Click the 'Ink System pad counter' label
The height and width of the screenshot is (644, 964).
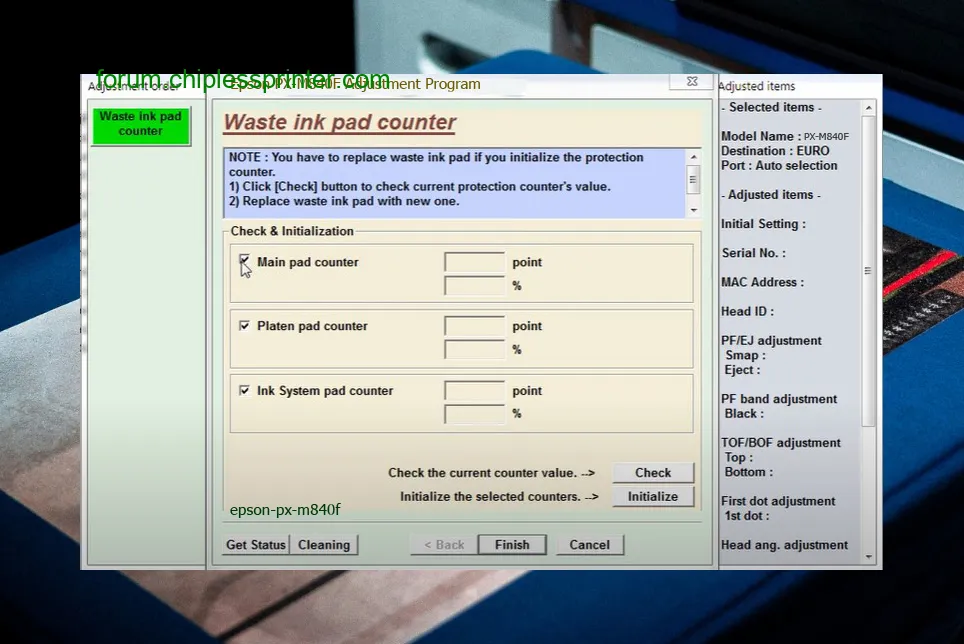(325, 390)
